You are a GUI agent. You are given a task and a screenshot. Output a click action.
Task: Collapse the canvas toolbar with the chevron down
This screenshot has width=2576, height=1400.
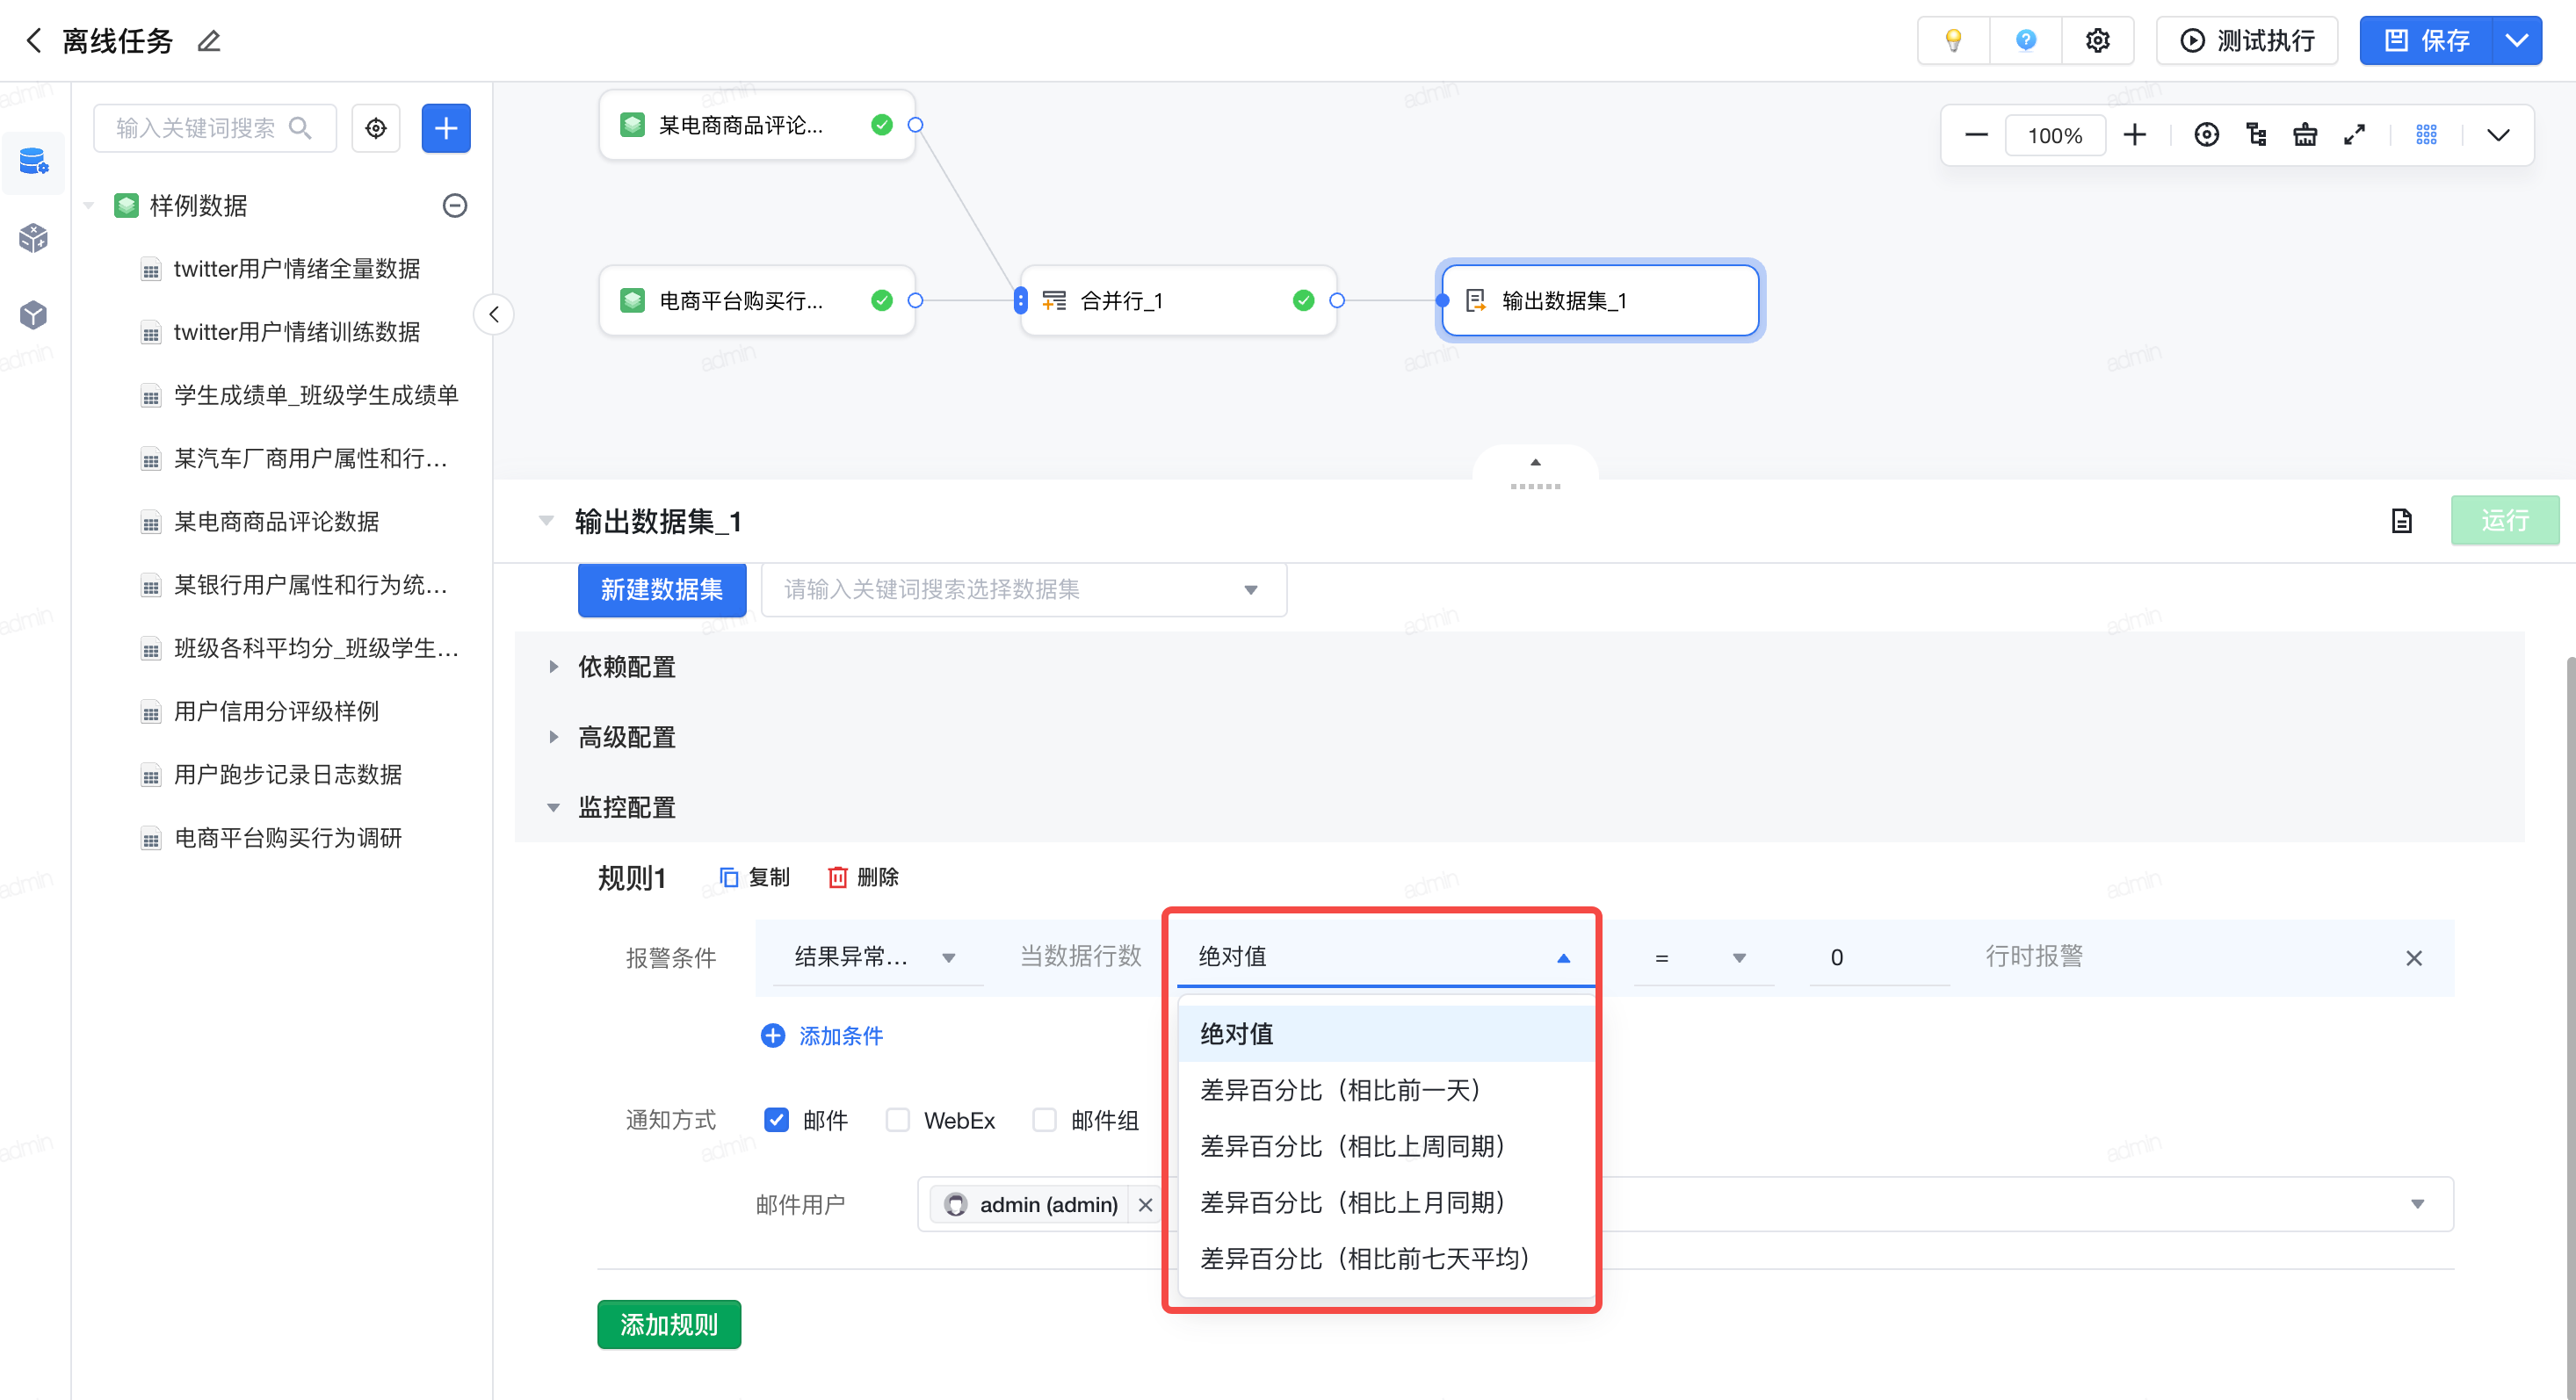tap(2498, 135)
